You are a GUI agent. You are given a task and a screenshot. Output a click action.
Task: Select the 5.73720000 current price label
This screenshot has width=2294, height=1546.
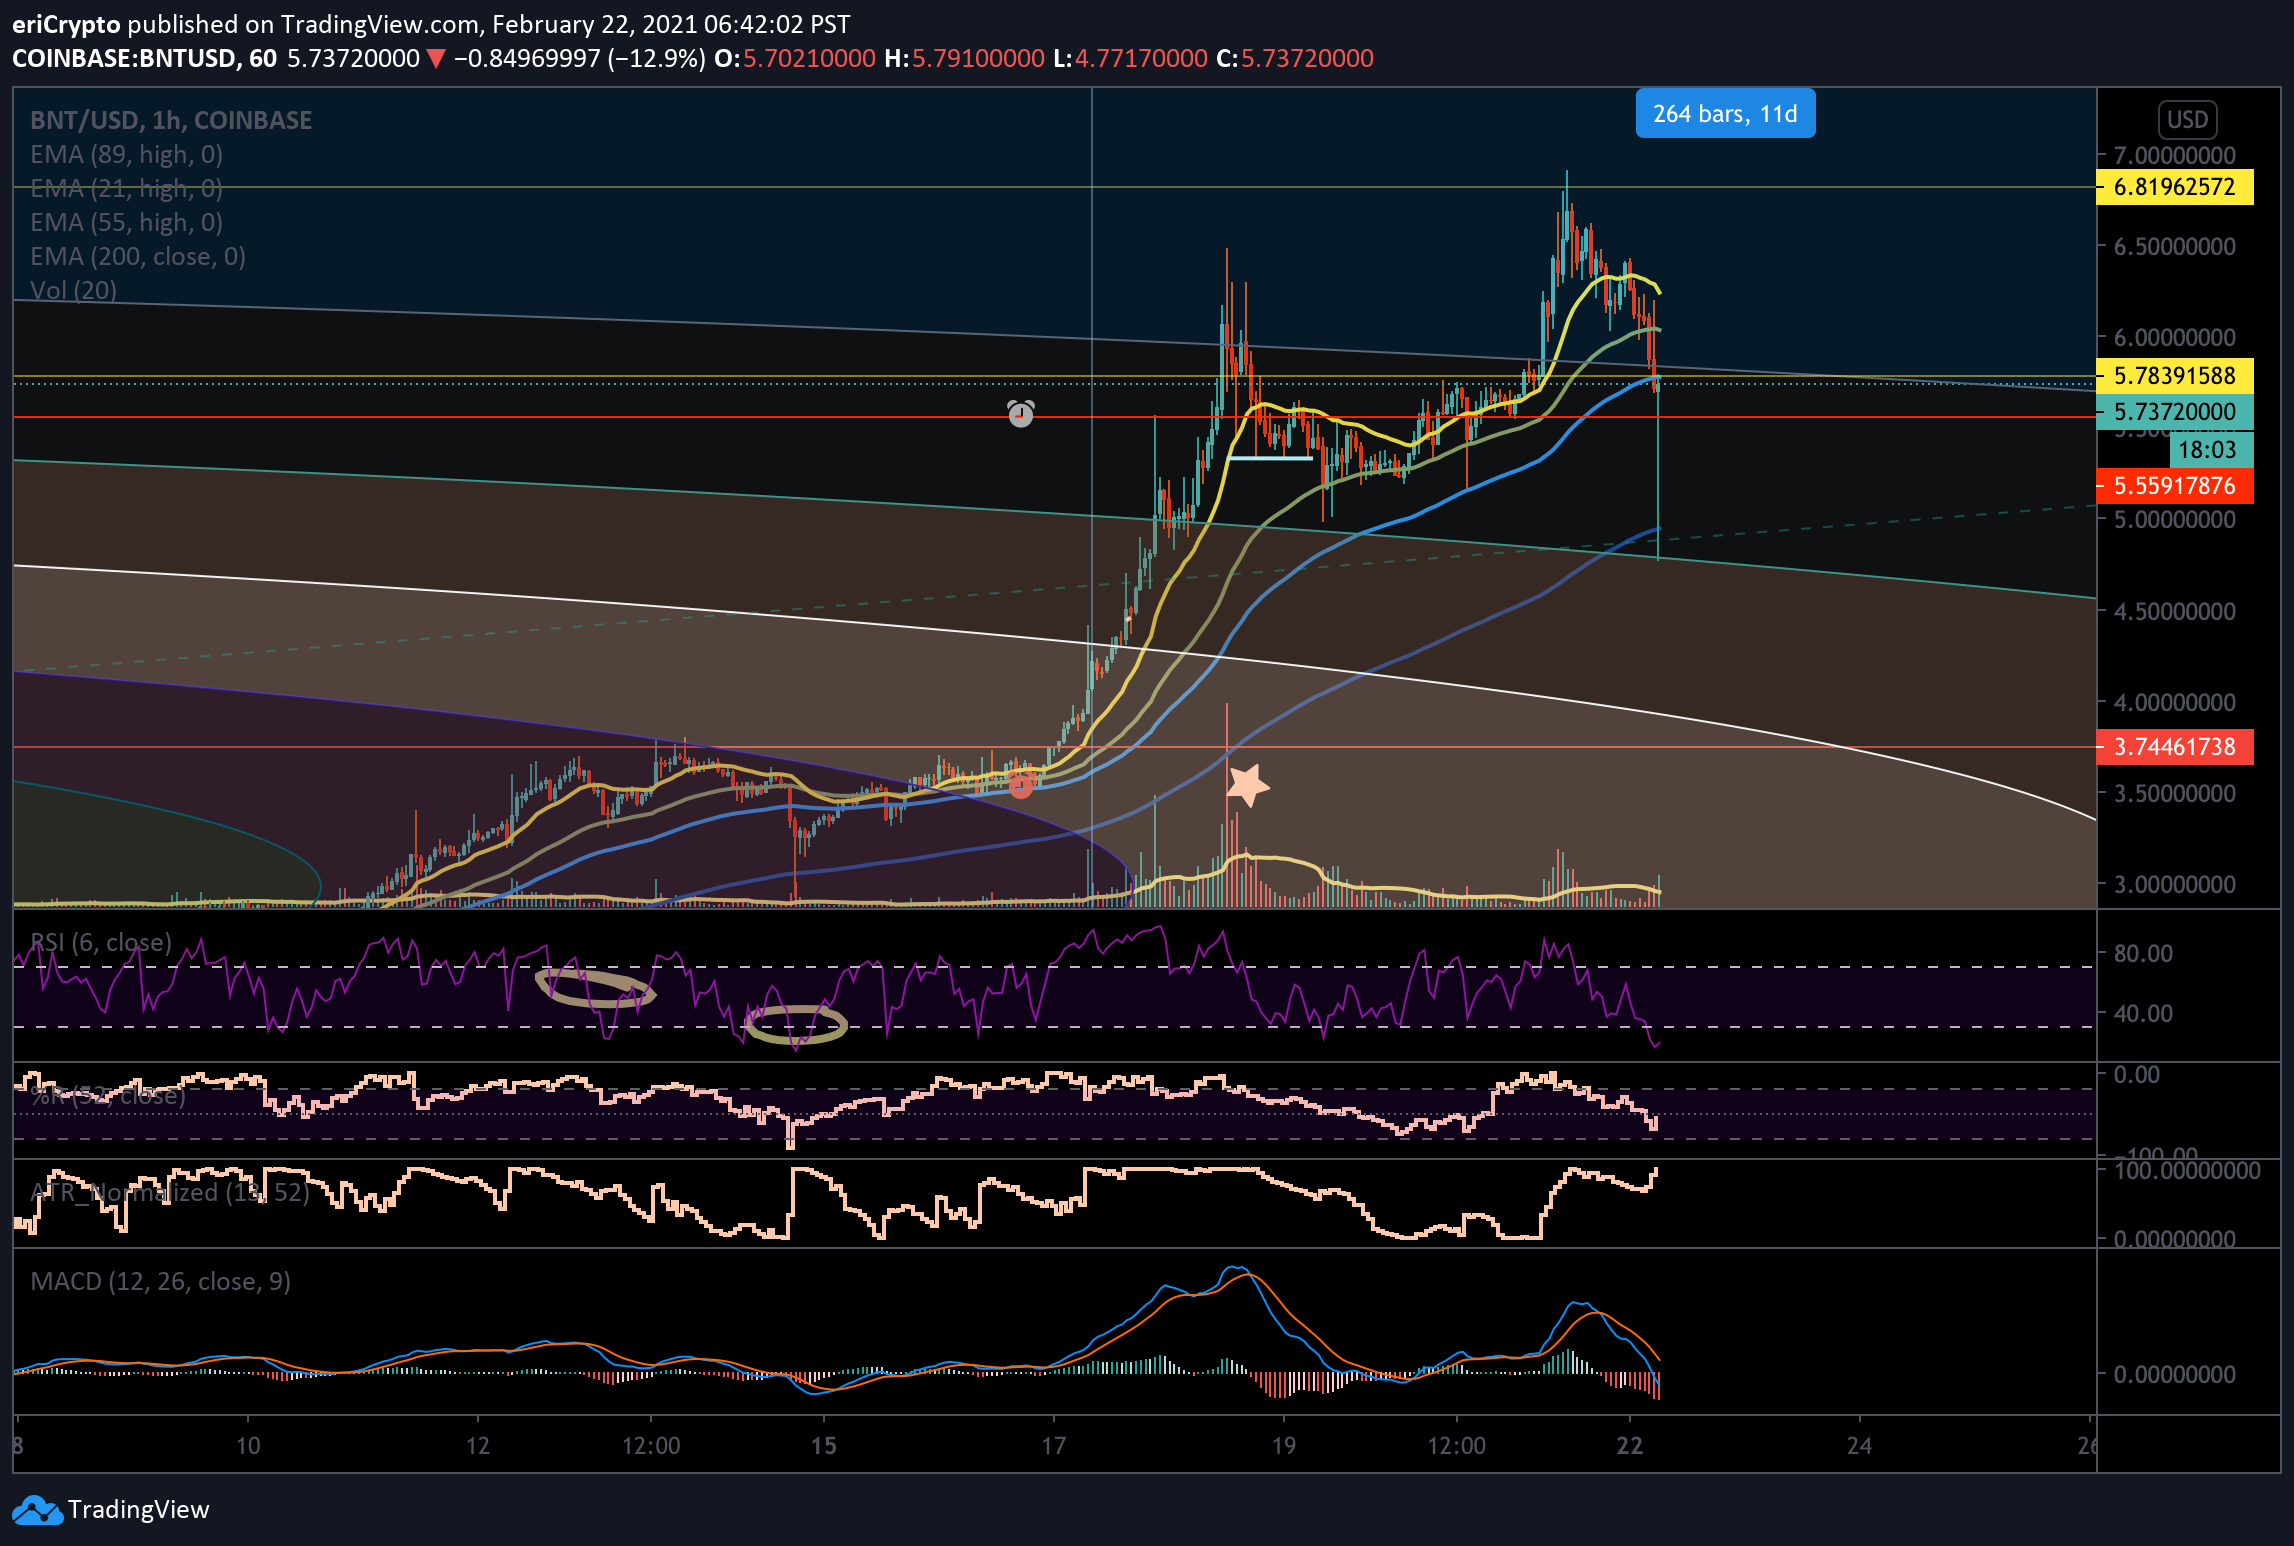(x=2174, y=412)
